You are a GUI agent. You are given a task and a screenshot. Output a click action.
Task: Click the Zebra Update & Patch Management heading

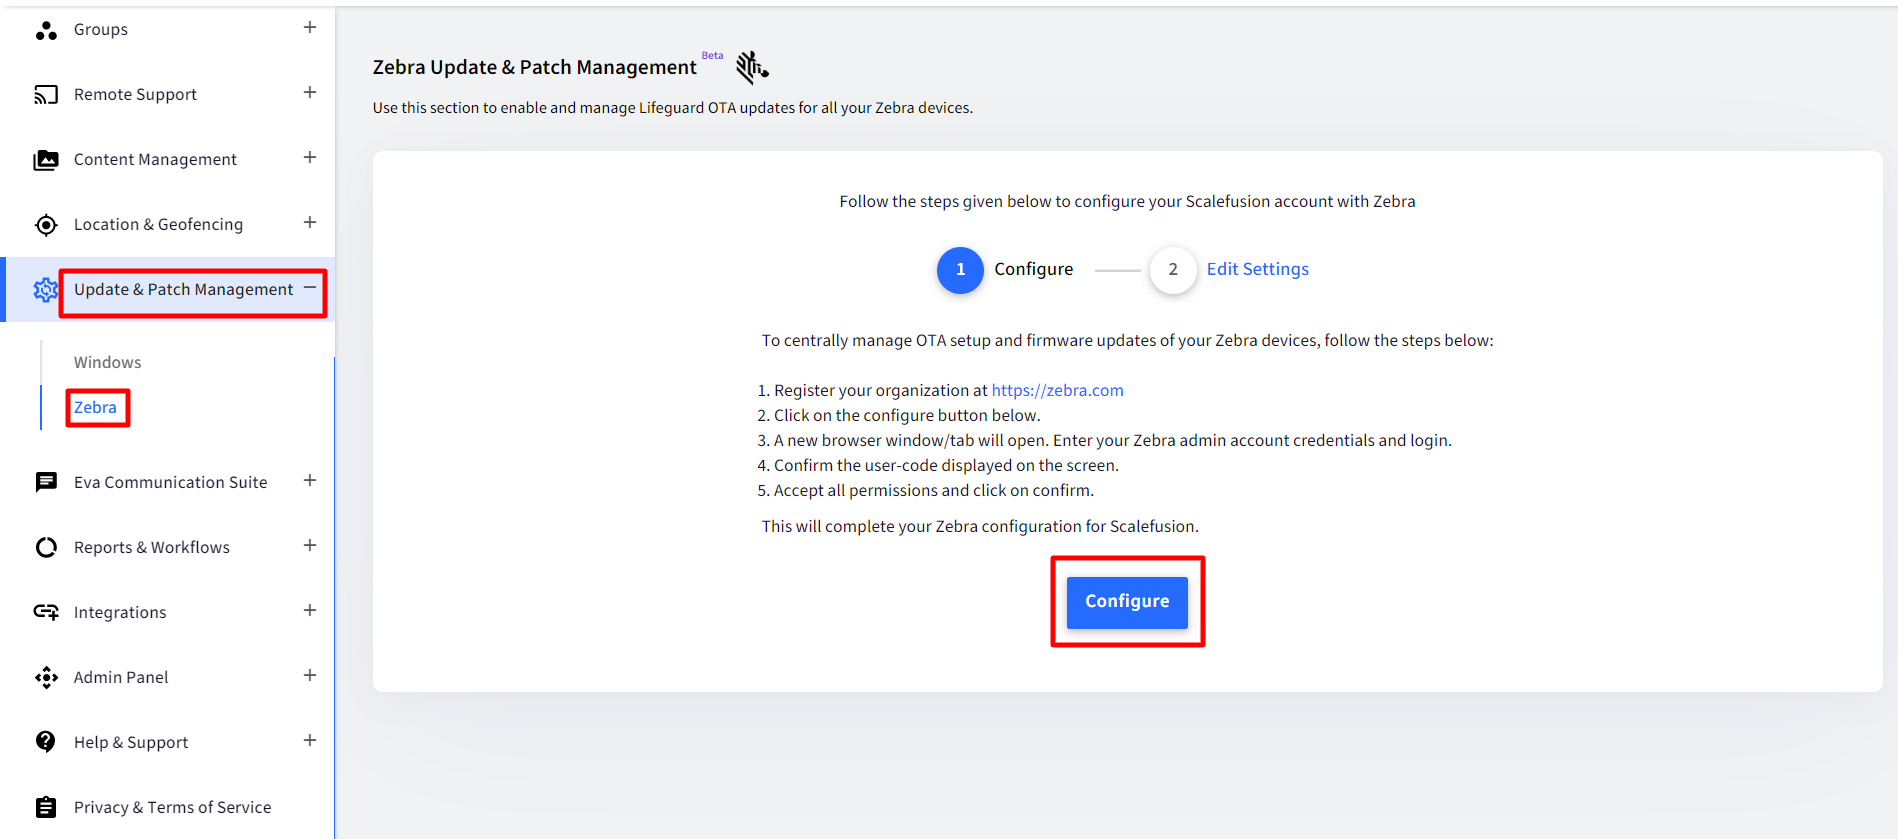pyautogui.click(x=534, y=68)
